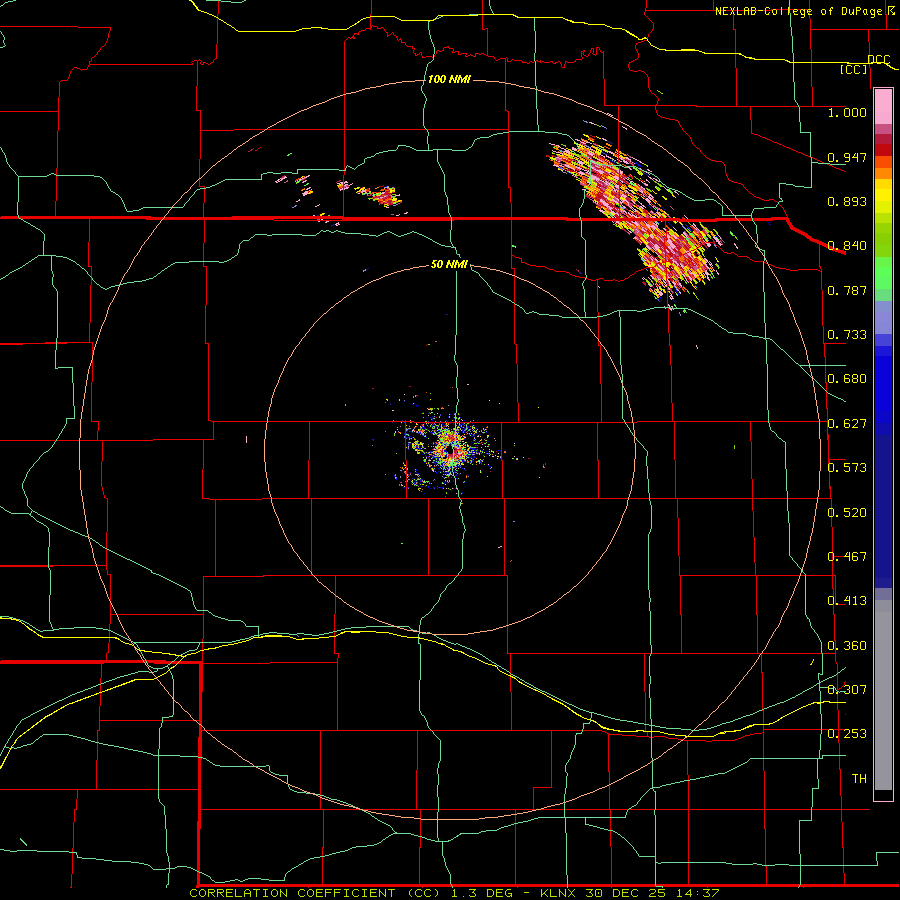Select the 0.680 scale value
The image size is (900, 900).
[x=847, y=379]
